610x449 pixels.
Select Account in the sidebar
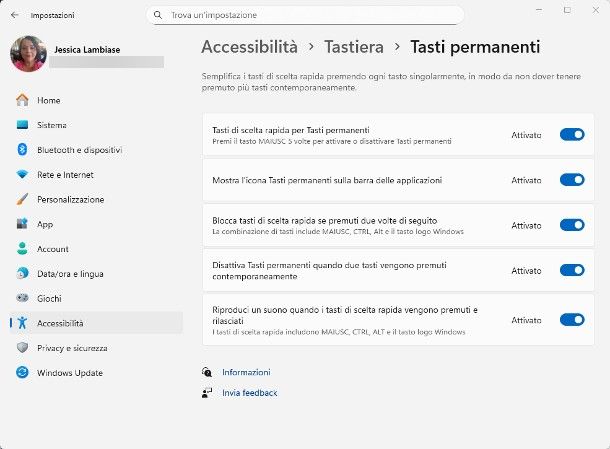pos(52,249)
